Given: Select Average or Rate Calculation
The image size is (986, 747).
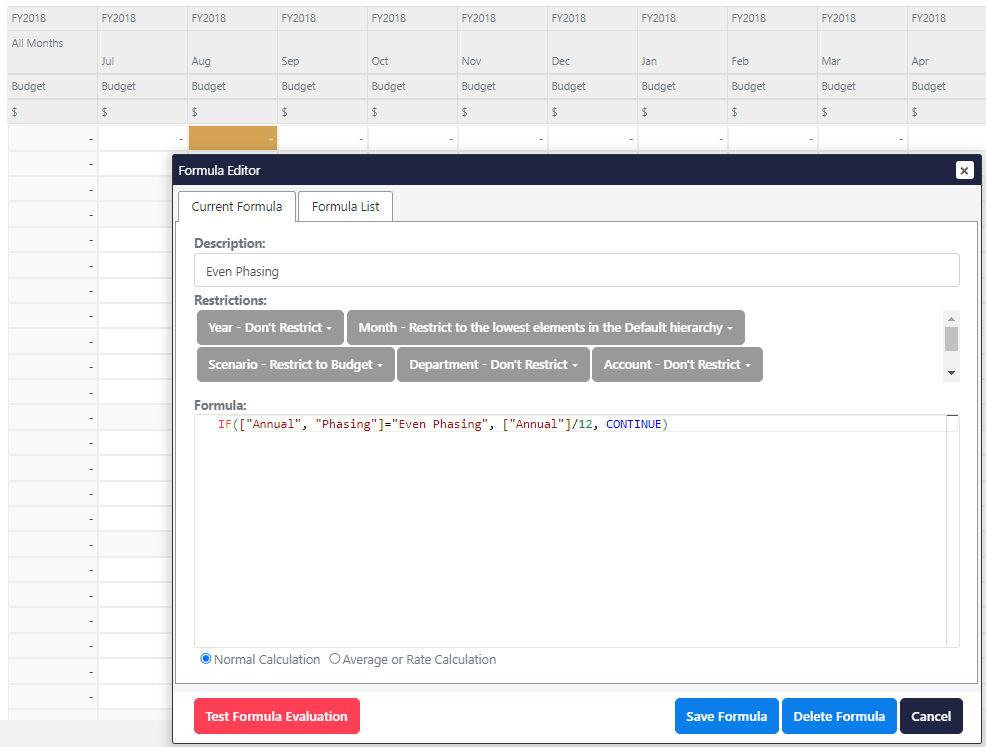Looking at the screenshot, I should pos(335,658).
